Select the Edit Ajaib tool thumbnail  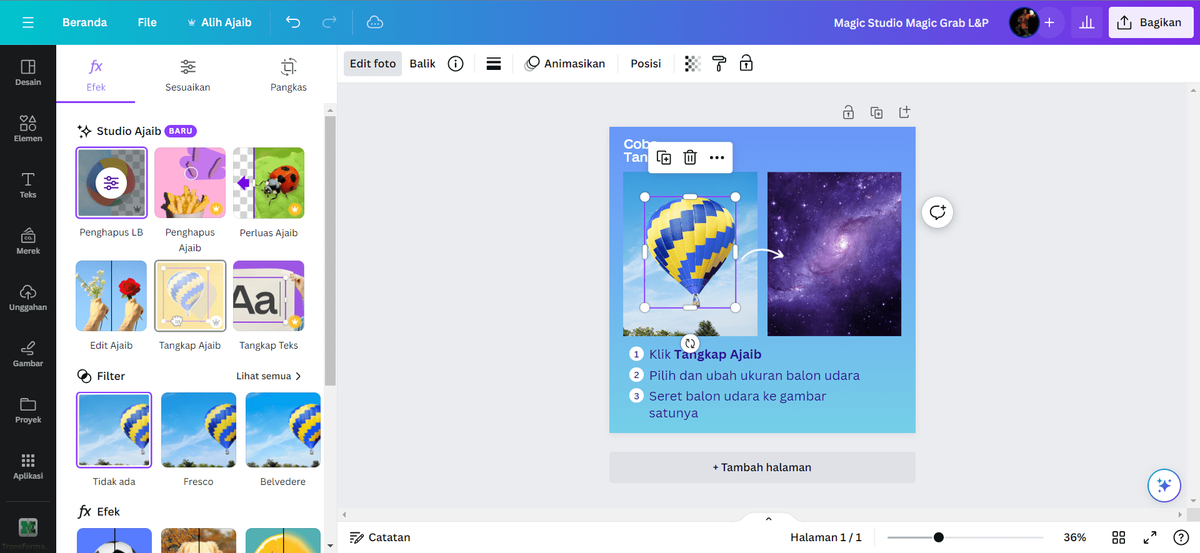click(111, 296)
